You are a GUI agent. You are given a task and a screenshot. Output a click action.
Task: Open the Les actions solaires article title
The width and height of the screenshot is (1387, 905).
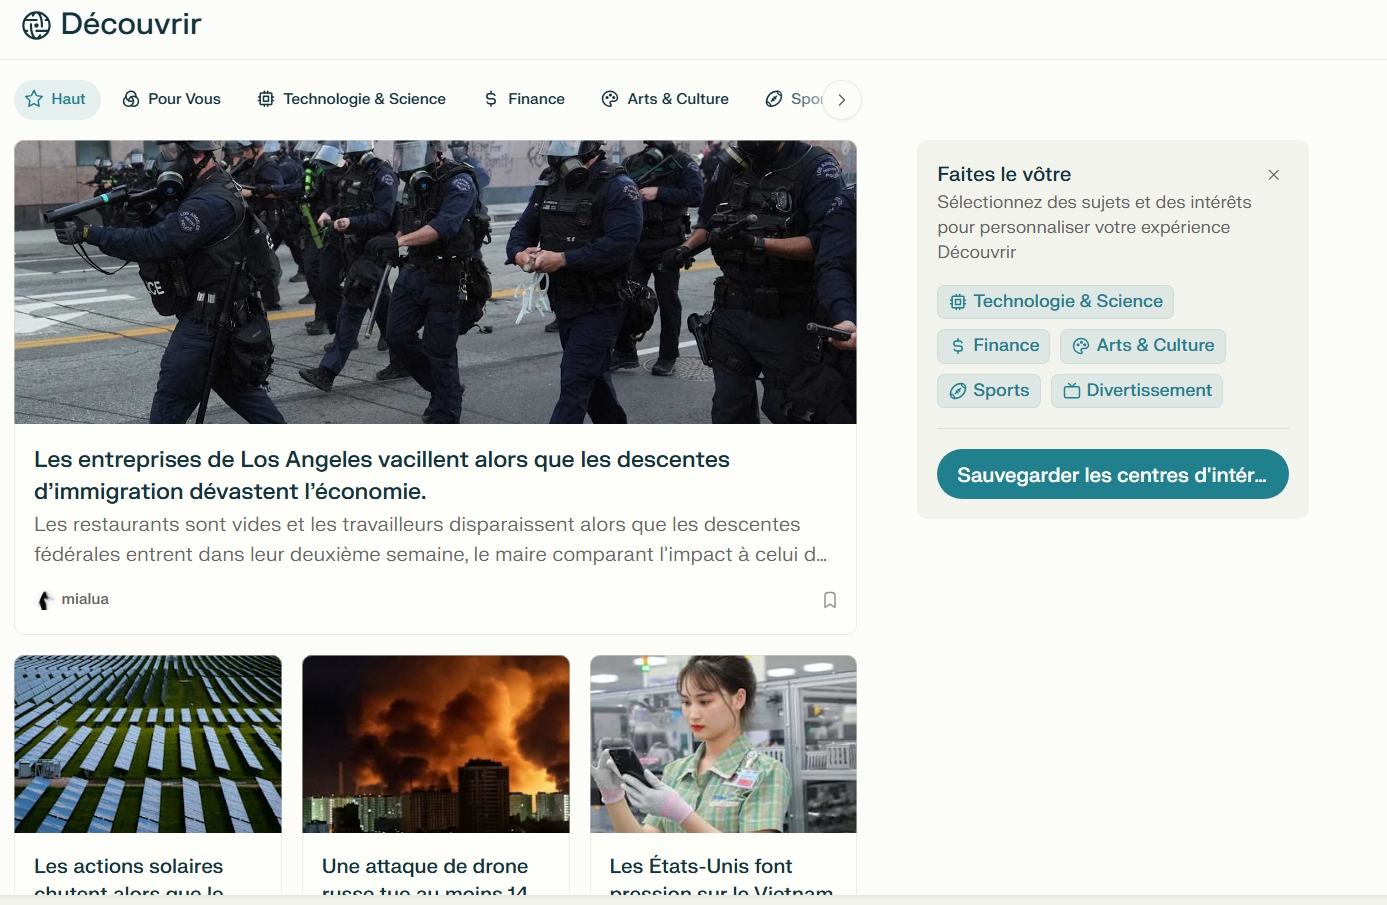coord(129,877)
